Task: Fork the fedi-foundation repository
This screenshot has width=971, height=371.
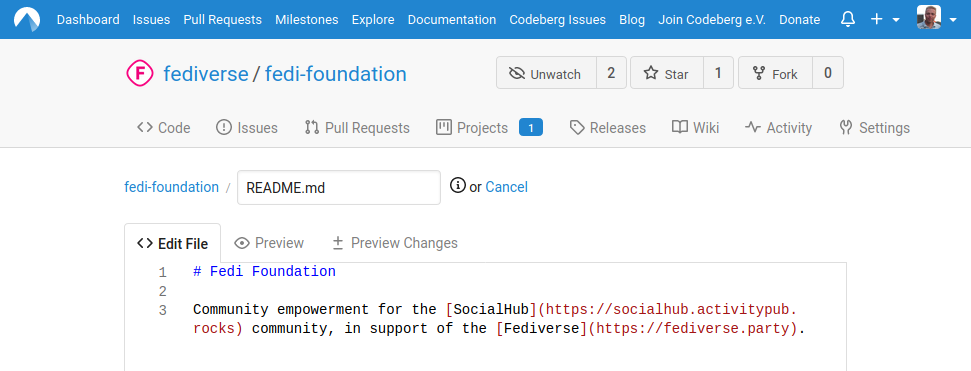Action: click(x=775, y=73)
